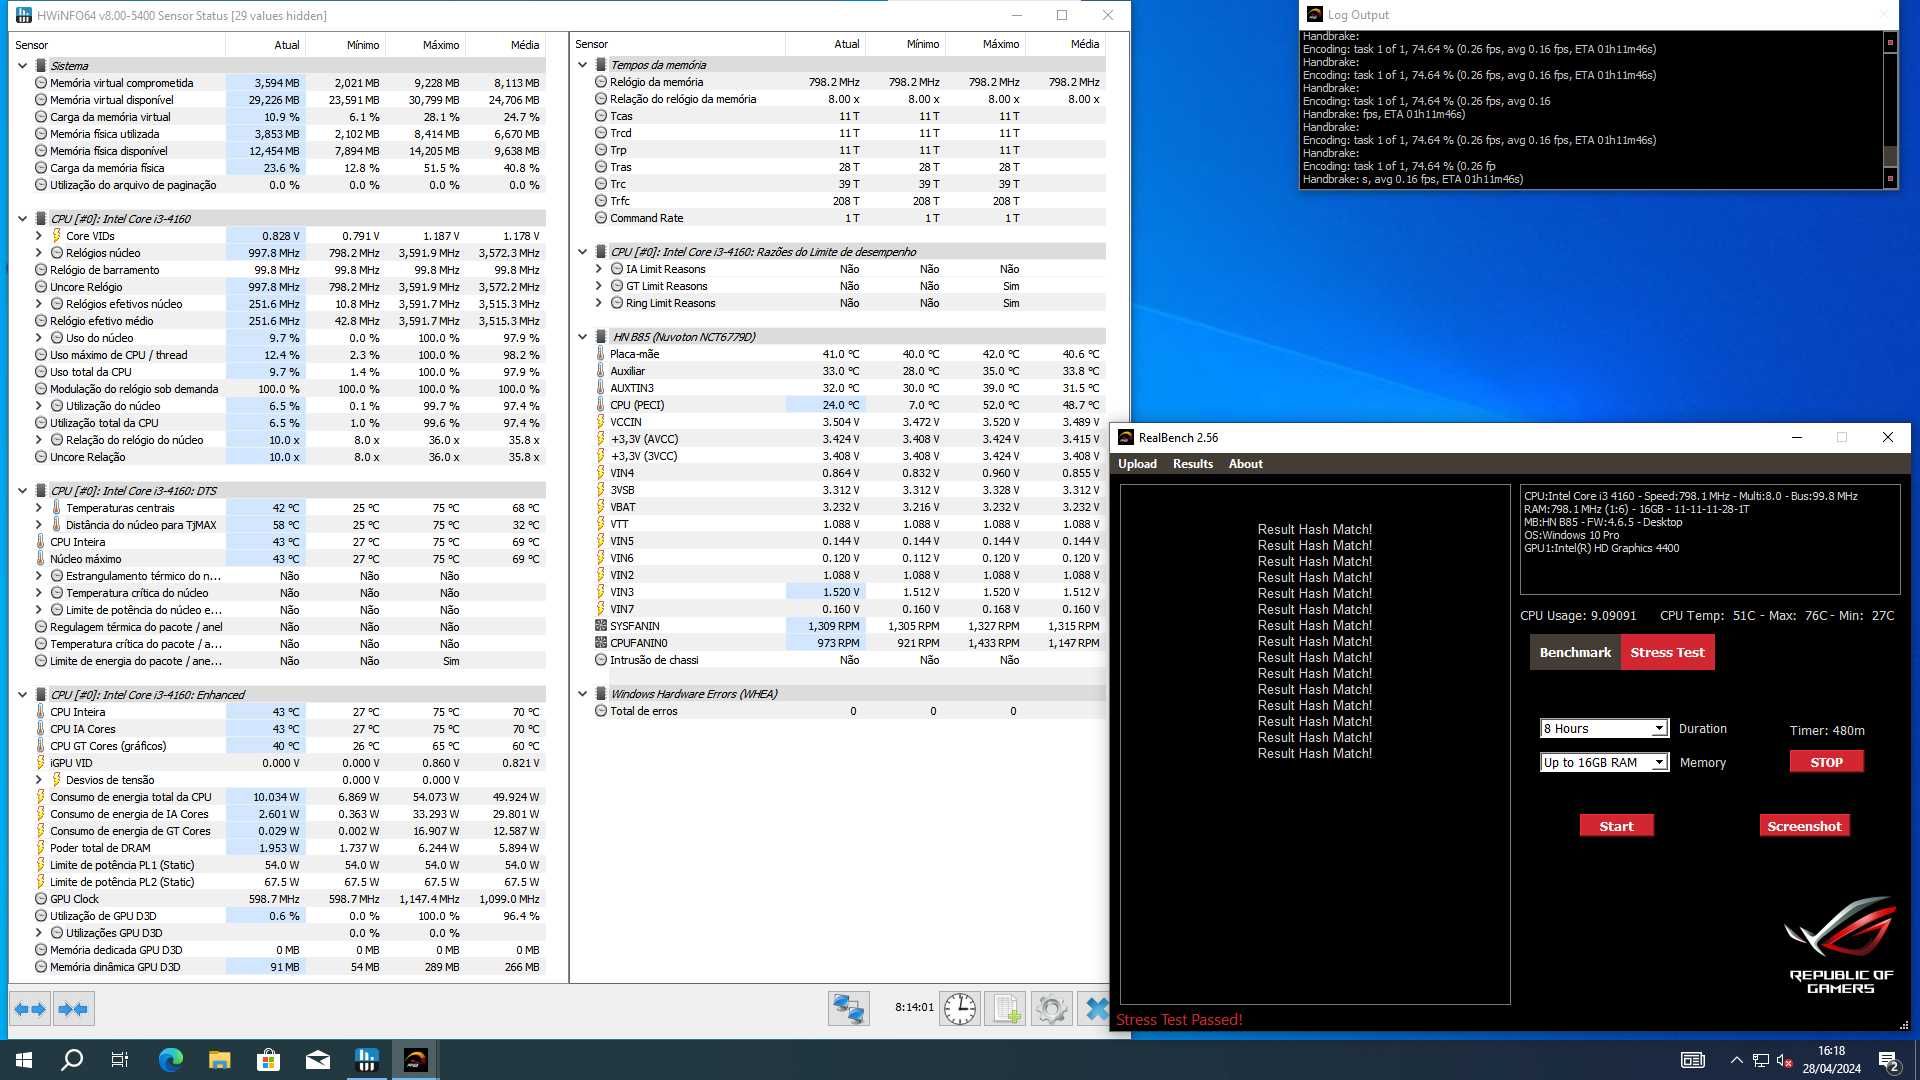Image resolution: width=1920 pixels, height=1080 pixels.
Task: Click the Log Output vertical scrollbar
Action: (1890, 109)
